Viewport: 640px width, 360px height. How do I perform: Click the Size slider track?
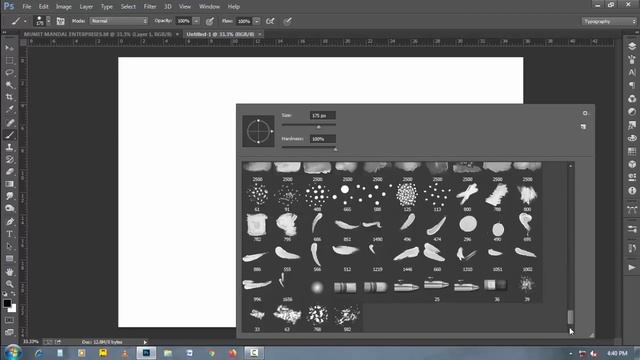pyautogui.click(x=309, y=124)
